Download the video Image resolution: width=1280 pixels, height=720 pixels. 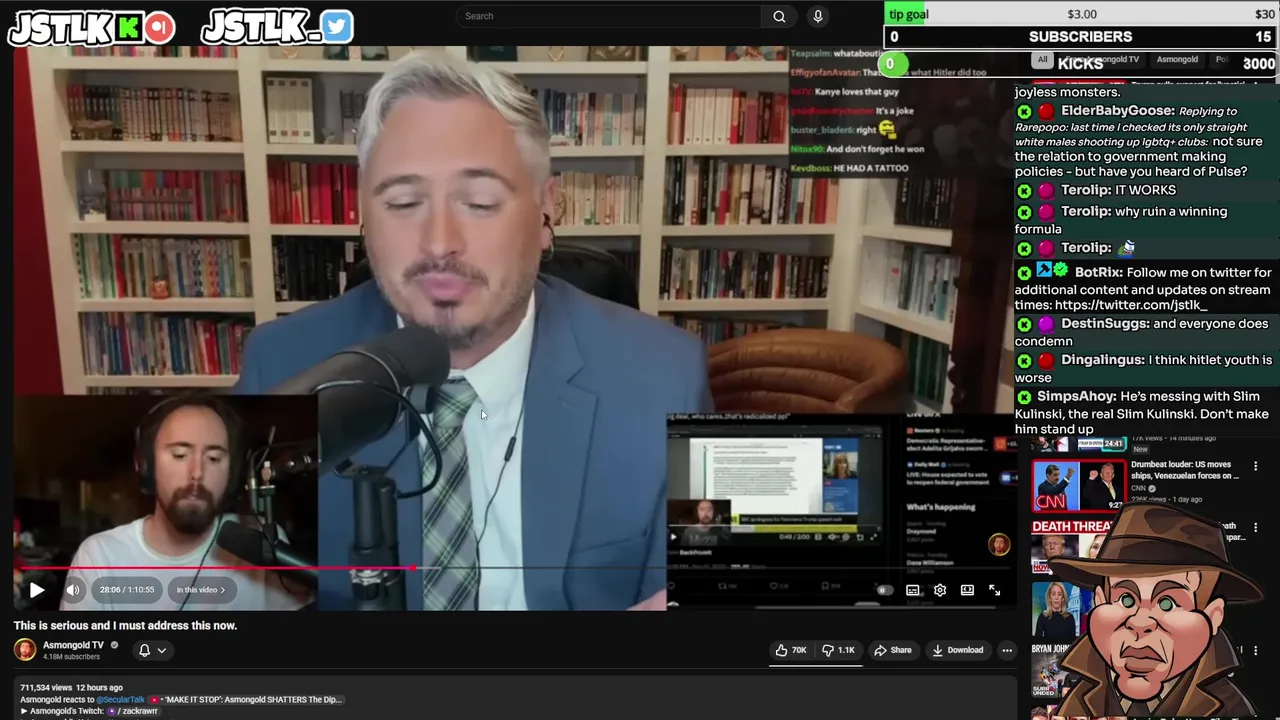tap(957, 650)
